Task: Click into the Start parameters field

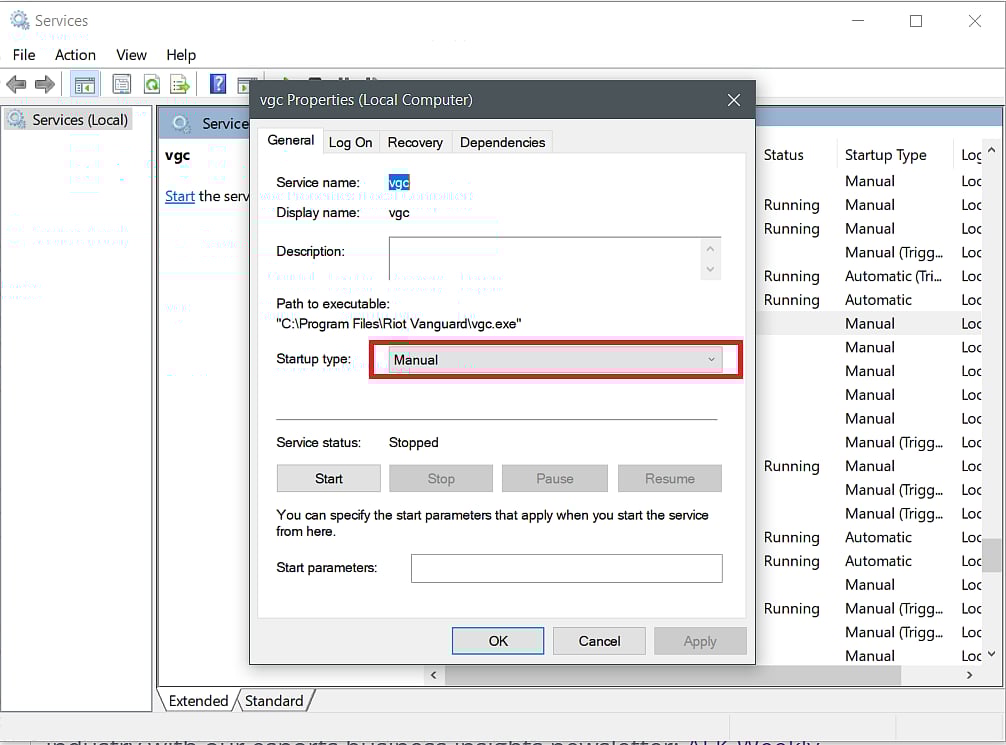Action: [x=566, y=568]
